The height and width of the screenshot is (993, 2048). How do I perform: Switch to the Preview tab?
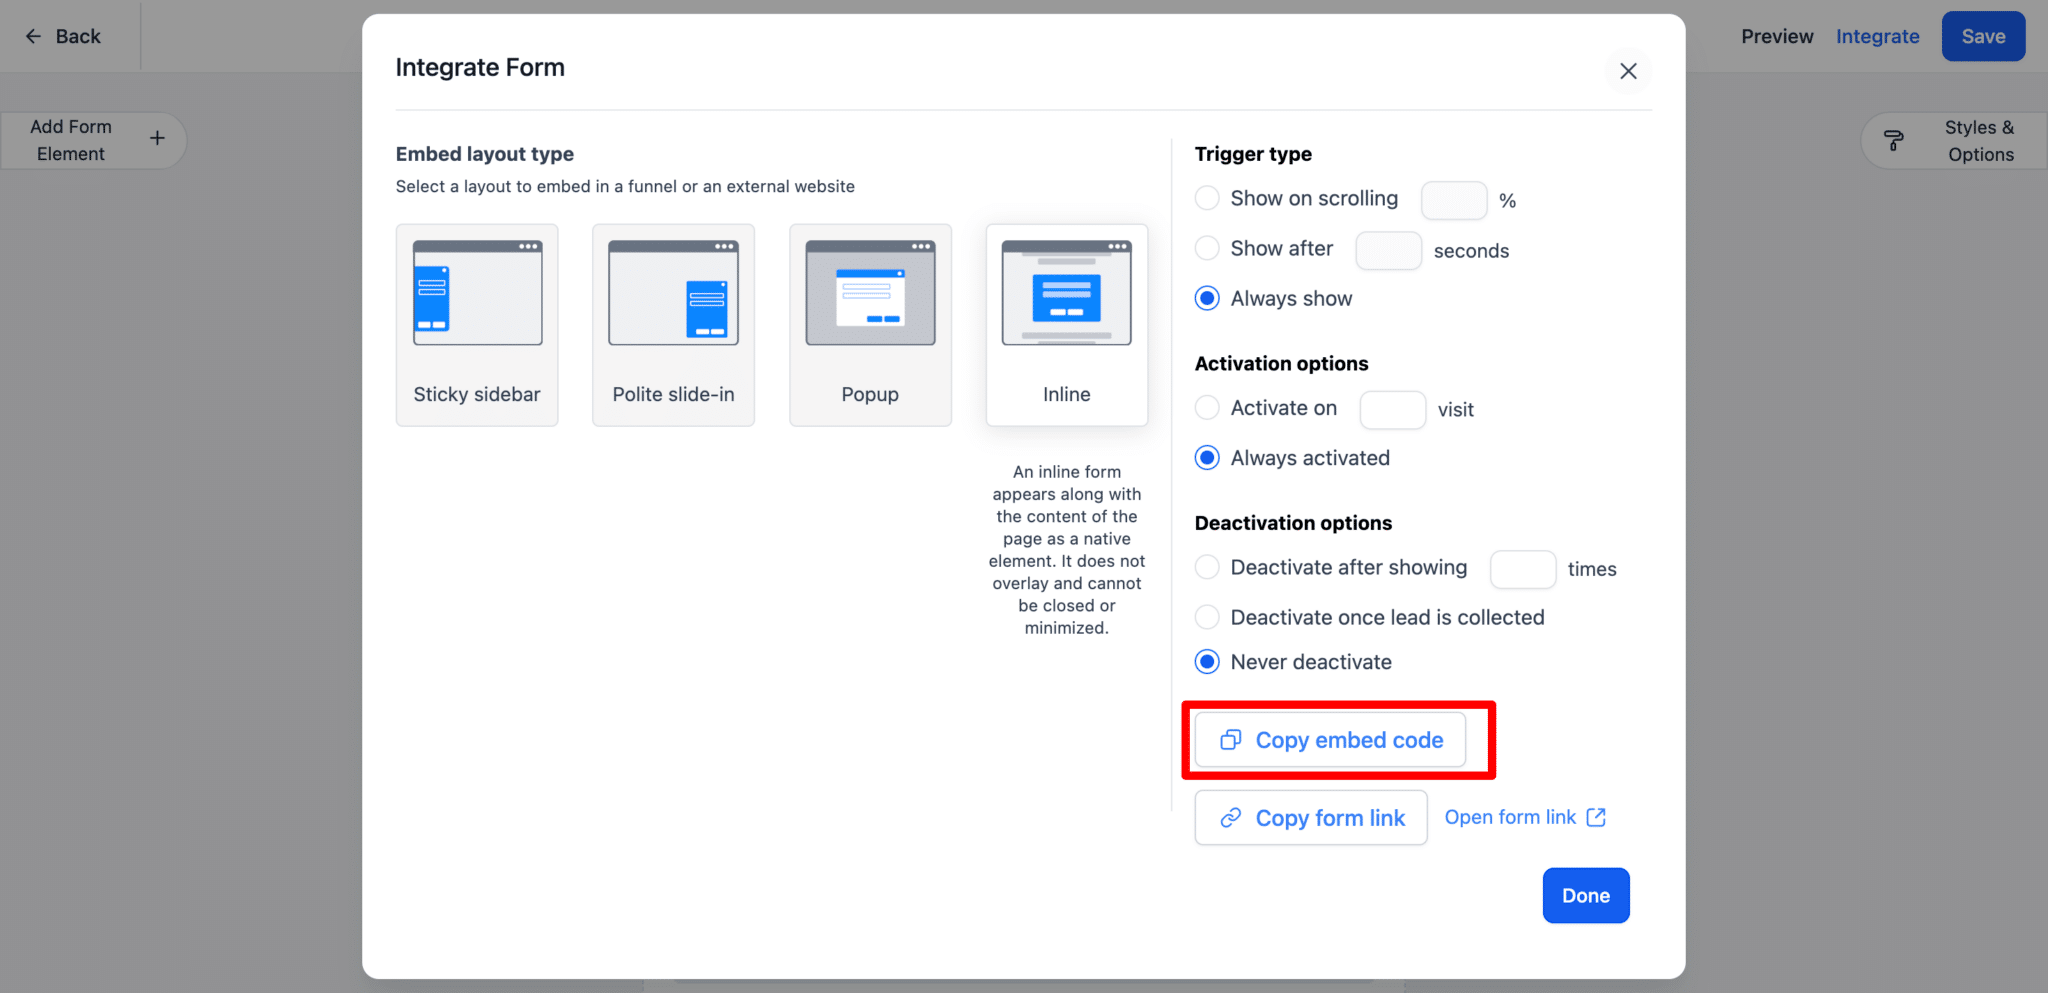[1777, 36]
